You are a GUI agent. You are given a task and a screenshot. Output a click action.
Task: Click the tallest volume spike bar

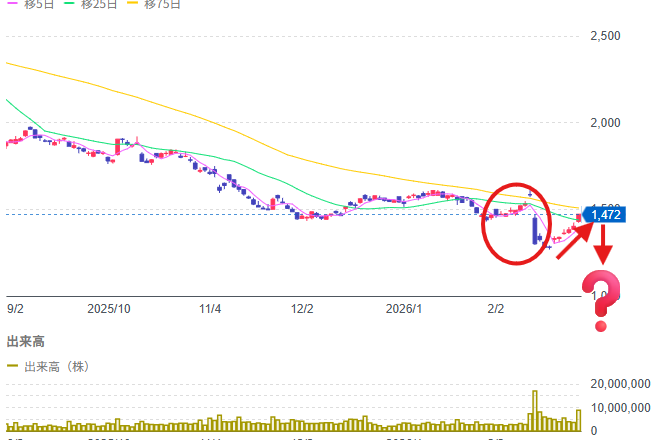[535, 410]
